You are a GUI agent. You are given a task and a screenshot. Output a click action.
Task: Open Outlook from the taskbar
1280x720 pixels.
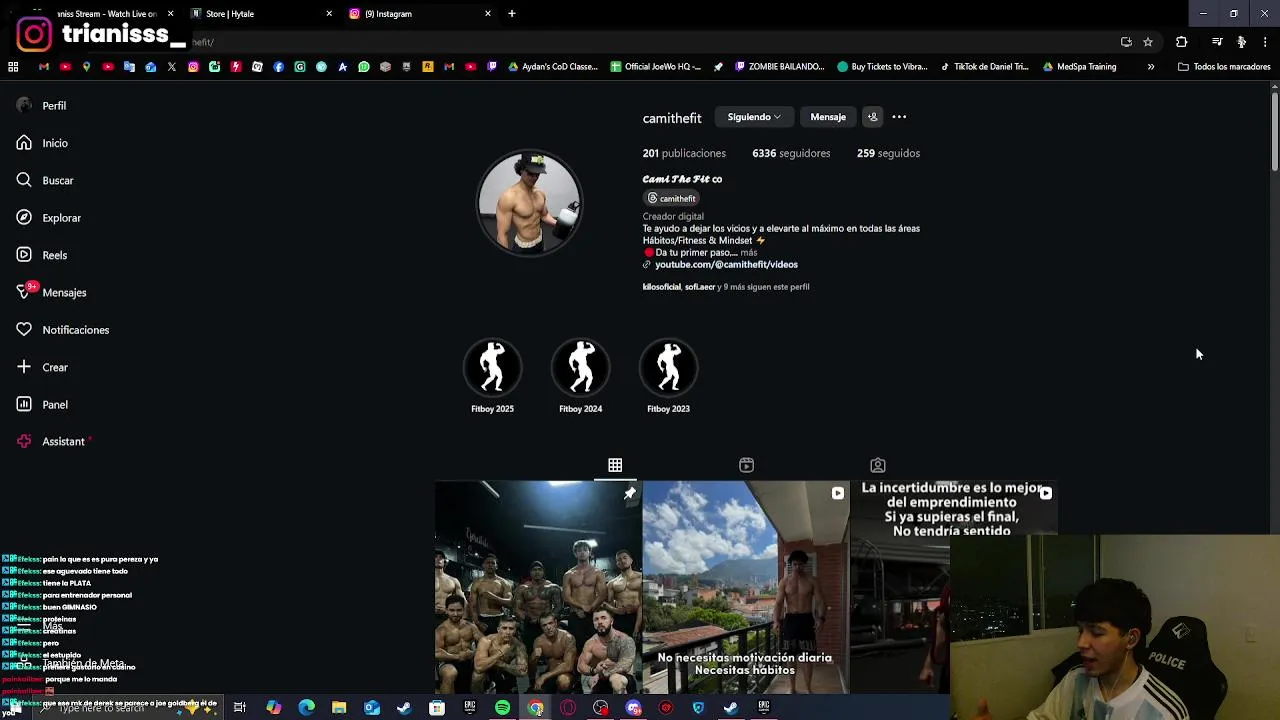click(371, 708)
